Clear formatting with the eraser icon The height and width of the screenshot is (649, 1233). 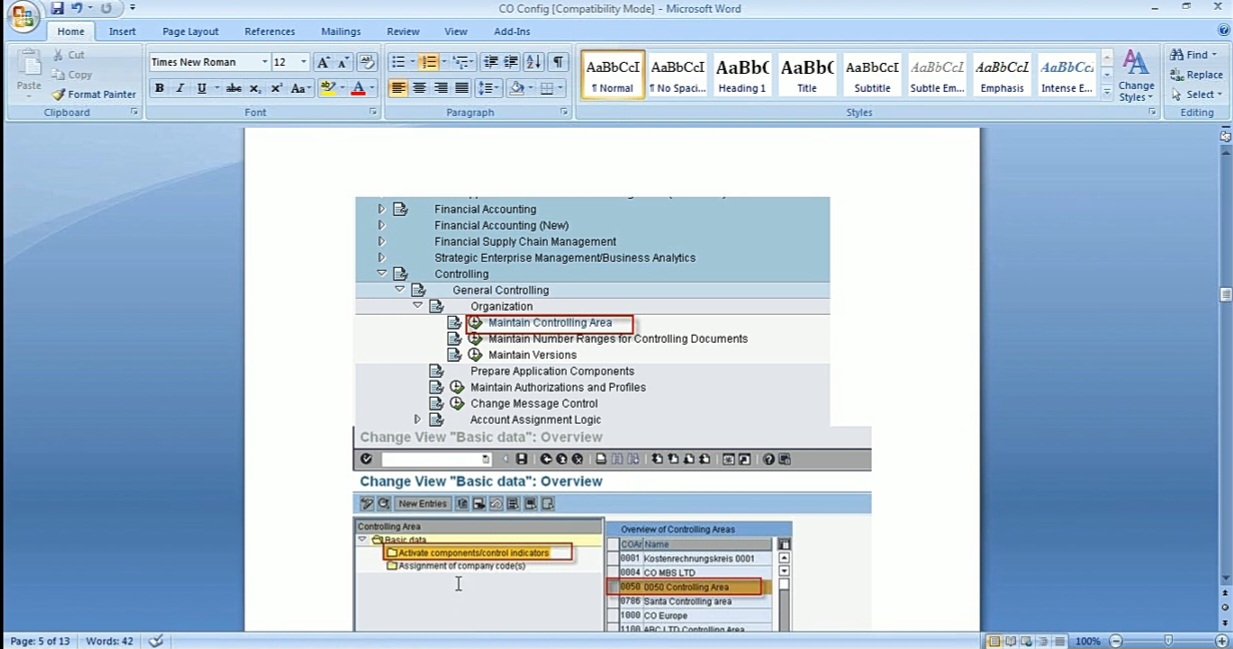(367, 62)
